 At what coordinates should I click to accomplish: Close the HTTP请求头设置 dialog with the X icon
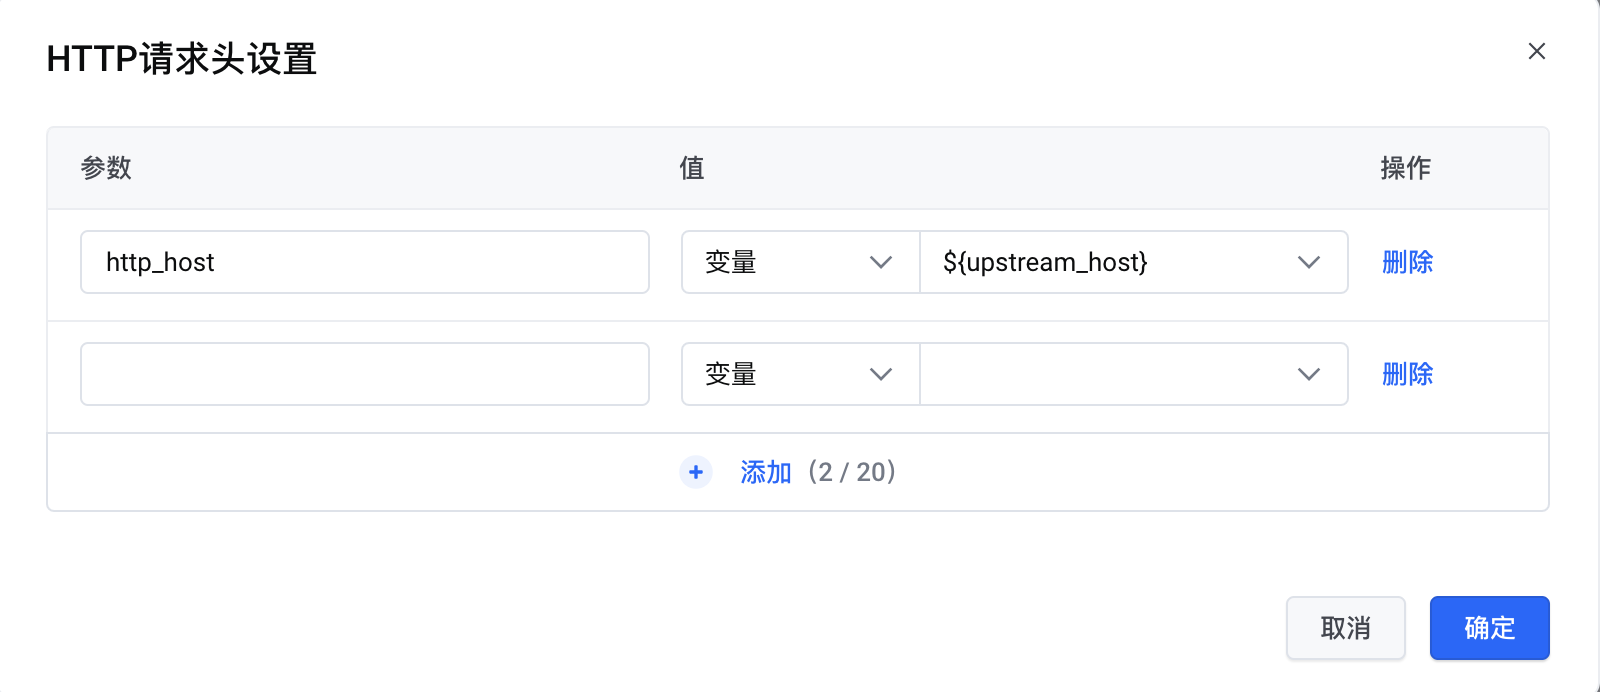(1537, 51)
